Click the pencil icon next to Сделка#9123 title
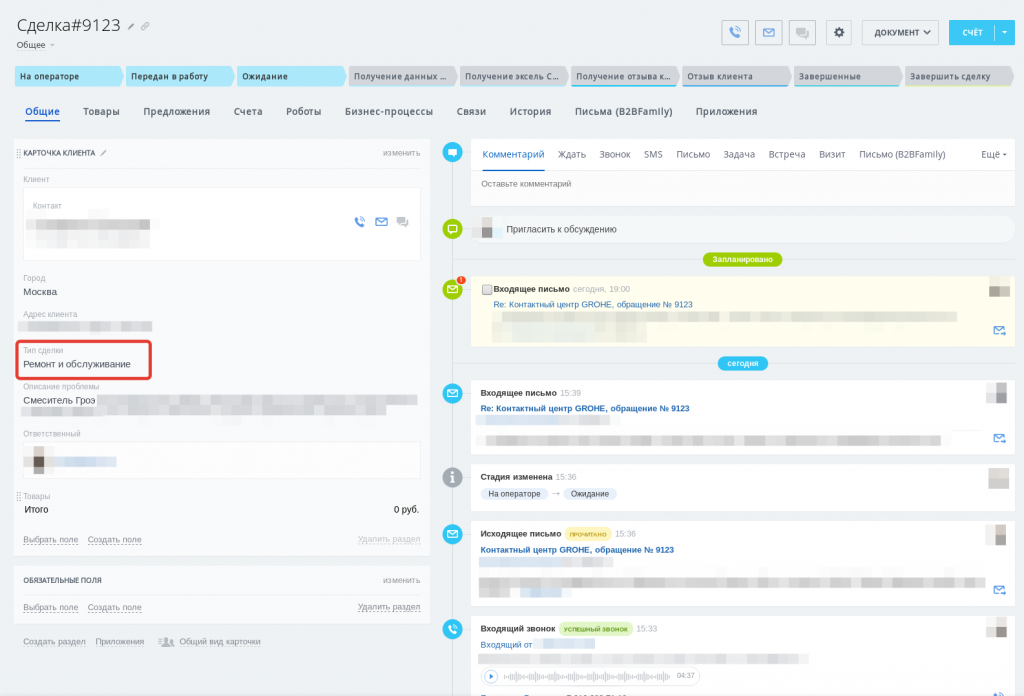1024x696 pixels. point(131,27)
